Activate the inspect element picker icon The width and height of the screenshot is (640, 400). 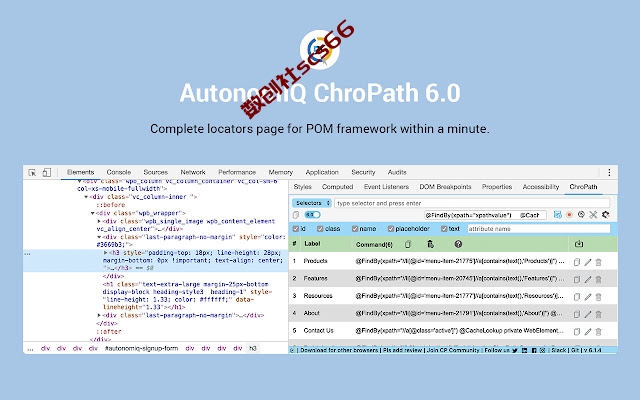32,173
